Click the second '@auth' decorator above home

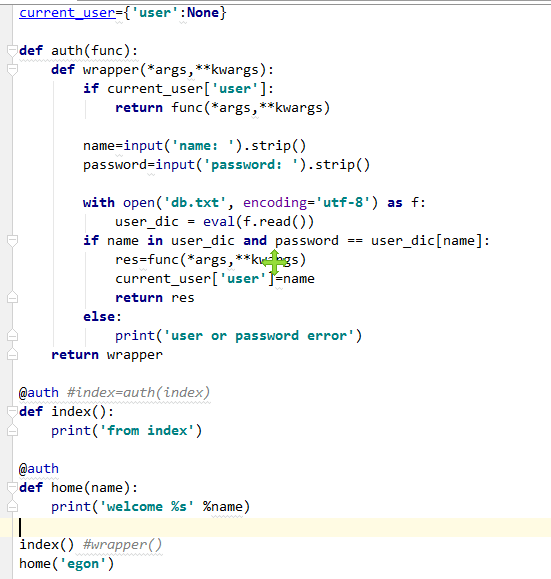coord(39,469)
